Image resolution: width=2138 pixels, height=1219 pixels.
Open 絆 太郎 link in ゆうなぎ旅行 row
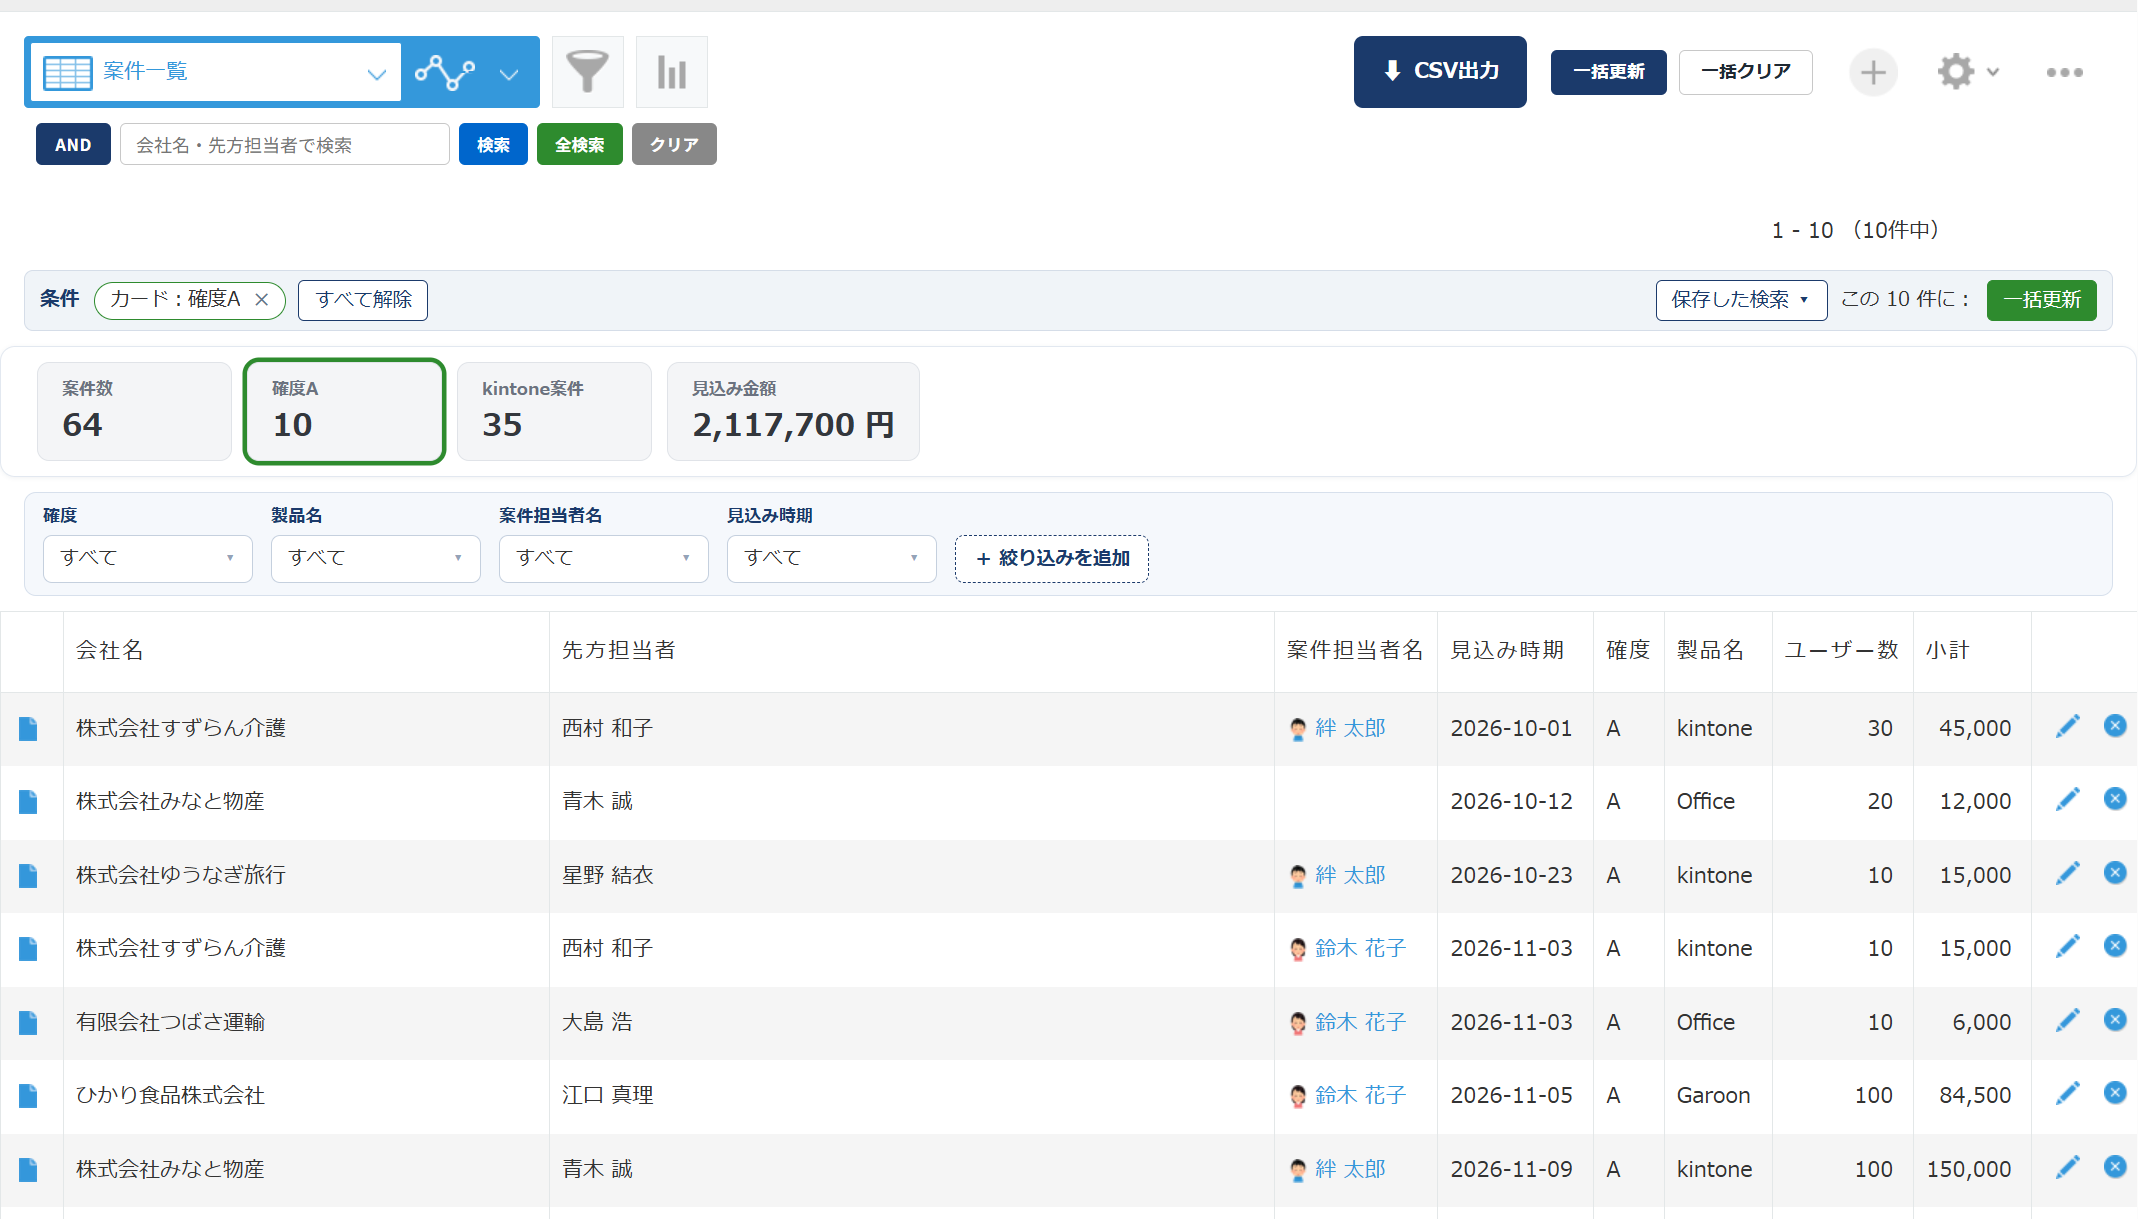[1349, 875]
